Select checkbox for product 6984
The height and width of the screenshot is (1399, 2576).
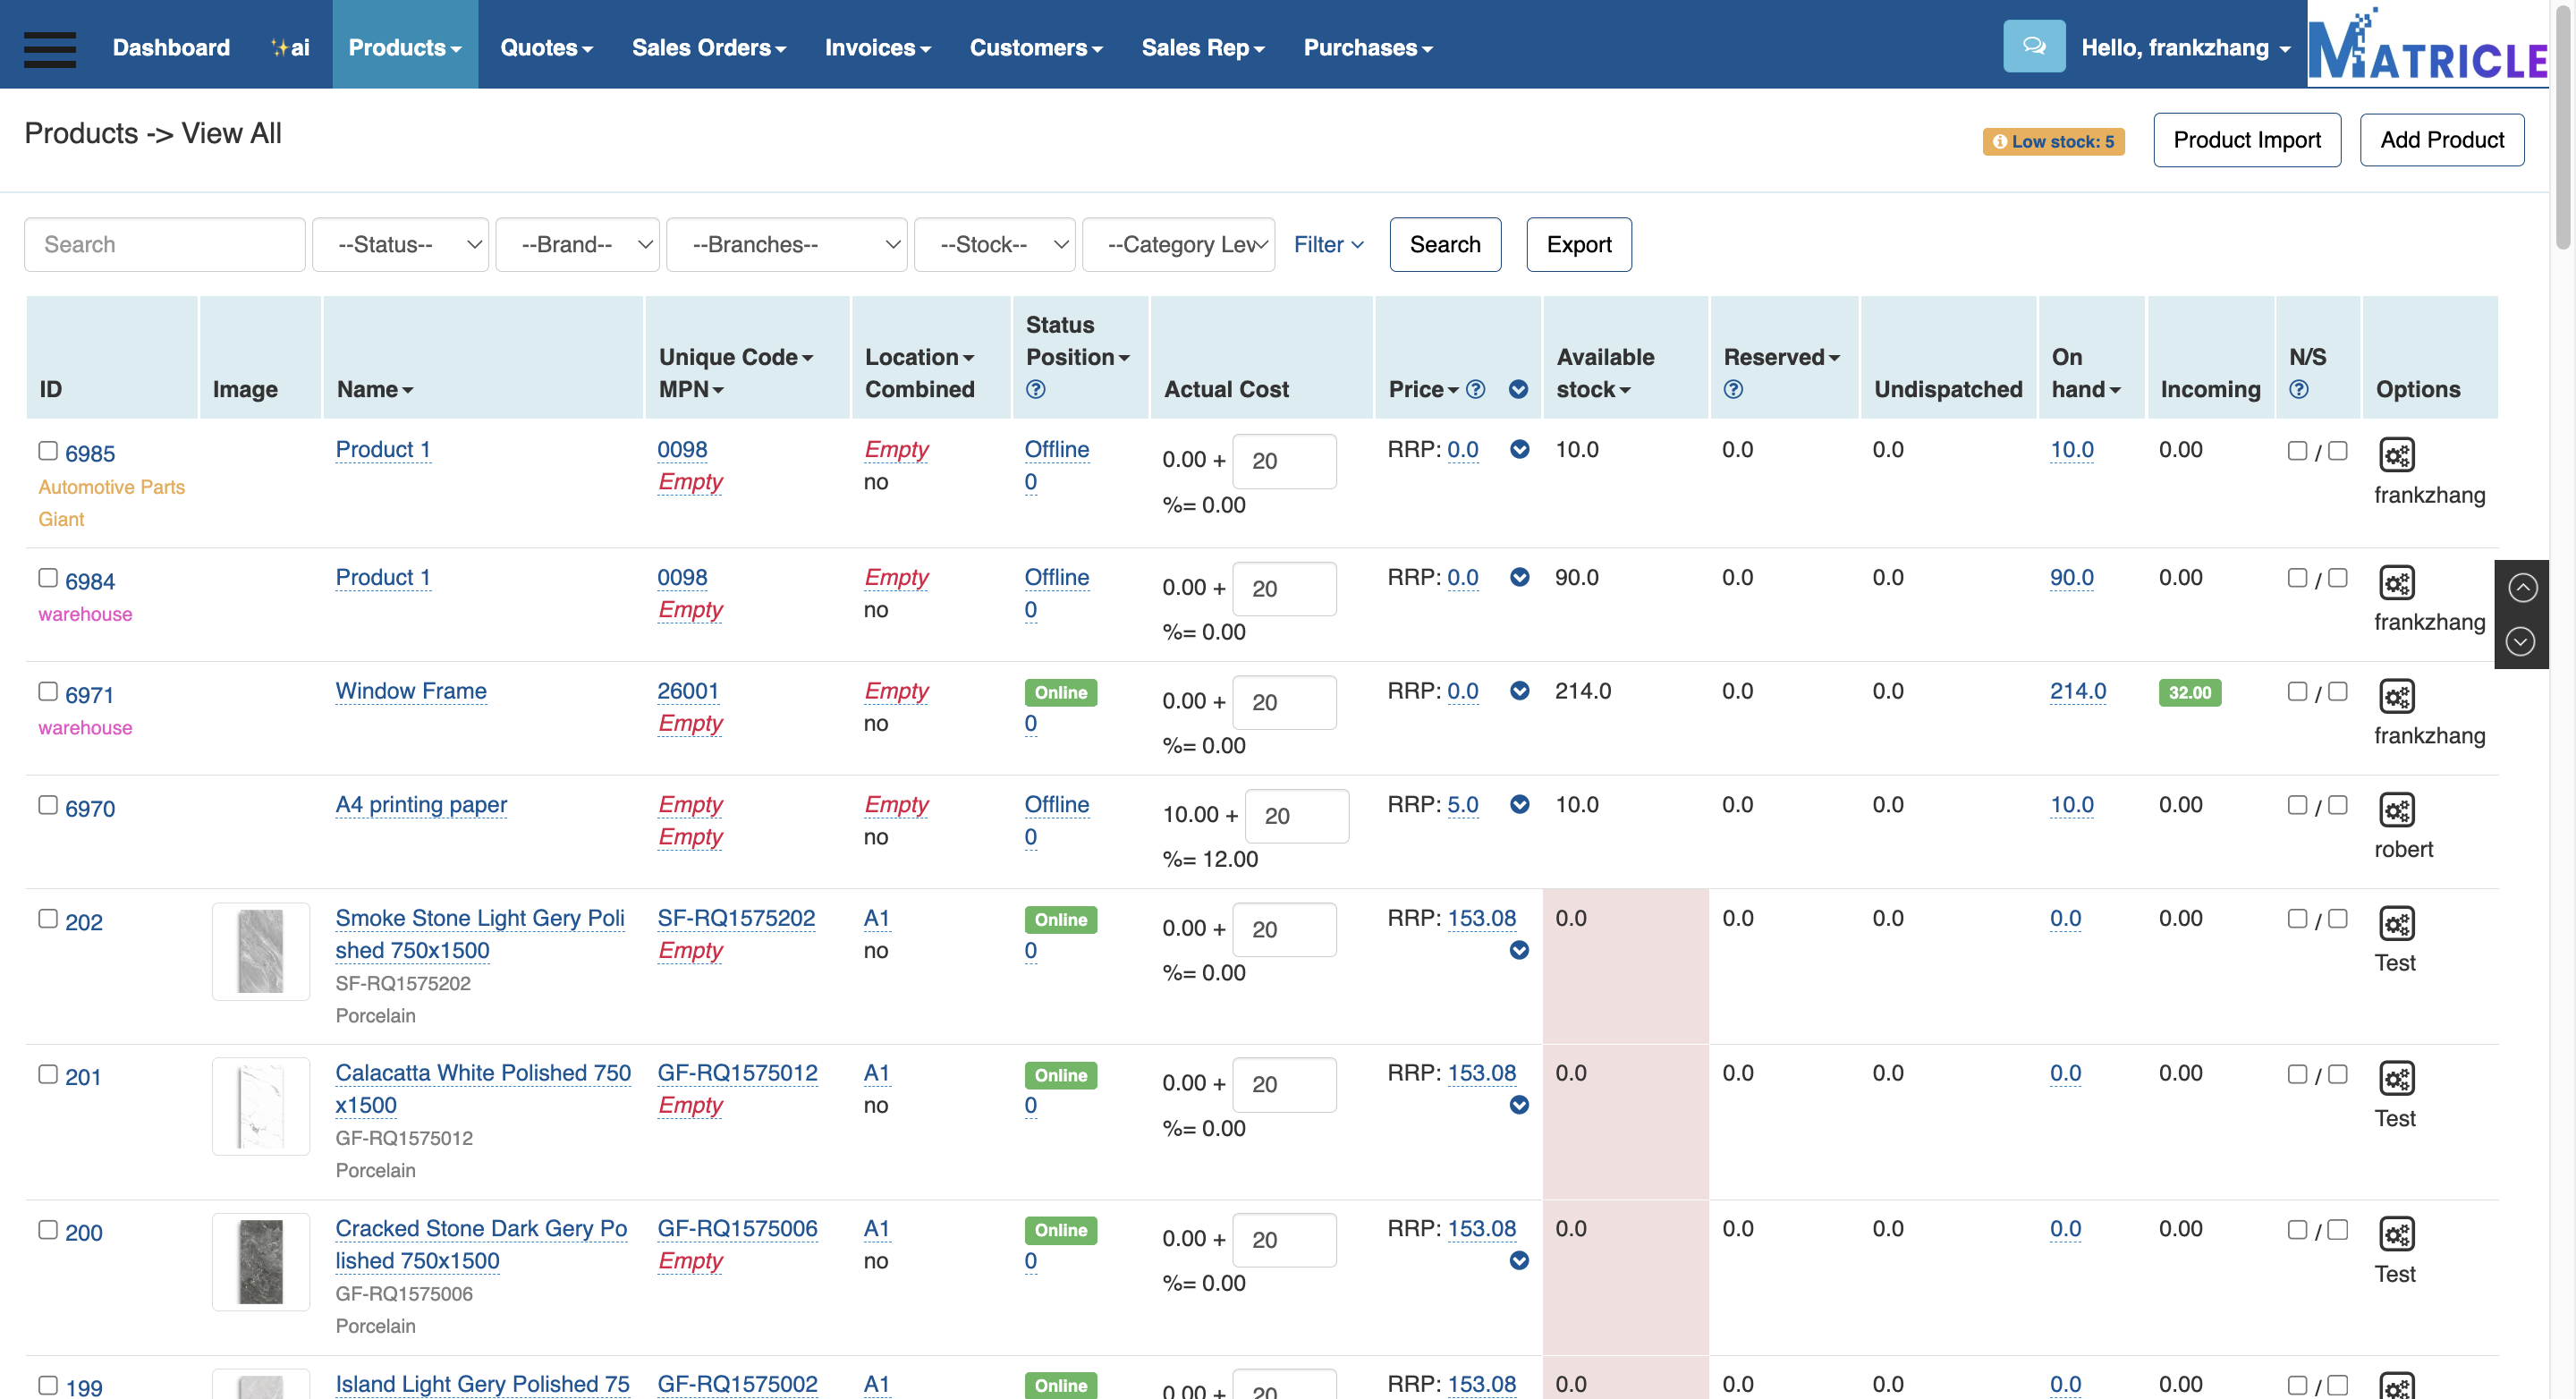pos(48,578)
